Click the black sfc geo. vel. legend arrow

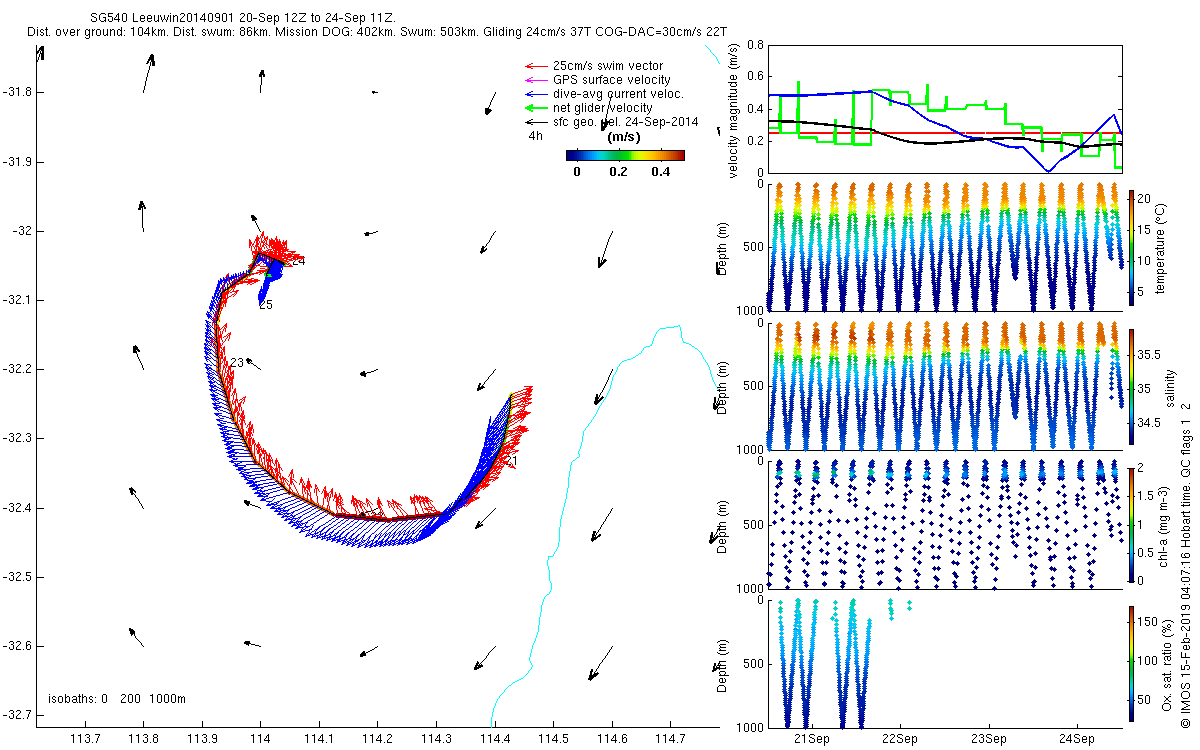pyautogui.click(x=535, y=122)
